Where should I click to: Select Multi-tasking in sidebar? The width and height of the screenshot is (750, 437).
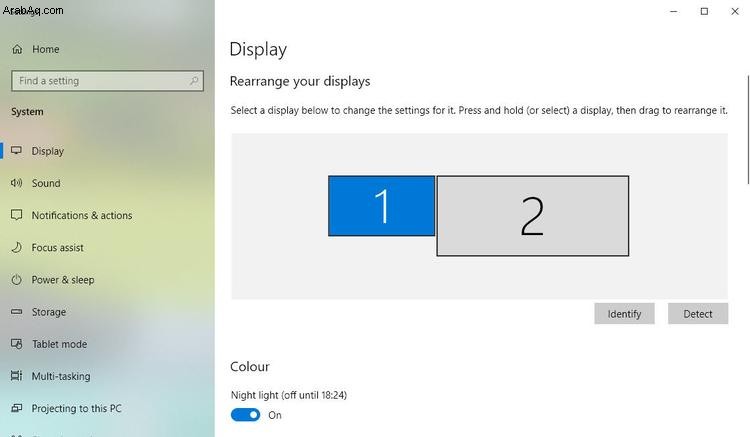click(x=61, y=376)
